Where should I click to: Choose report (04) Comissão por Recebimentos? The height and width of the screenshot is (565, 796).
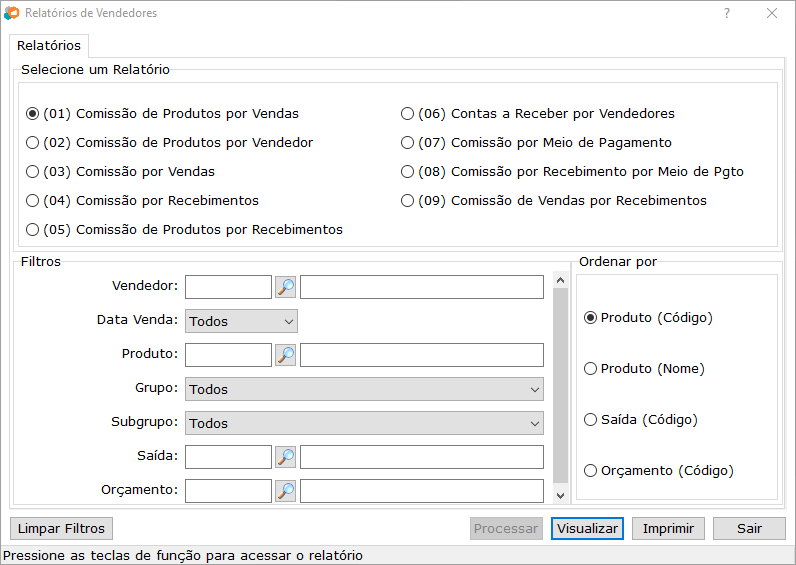142,201
